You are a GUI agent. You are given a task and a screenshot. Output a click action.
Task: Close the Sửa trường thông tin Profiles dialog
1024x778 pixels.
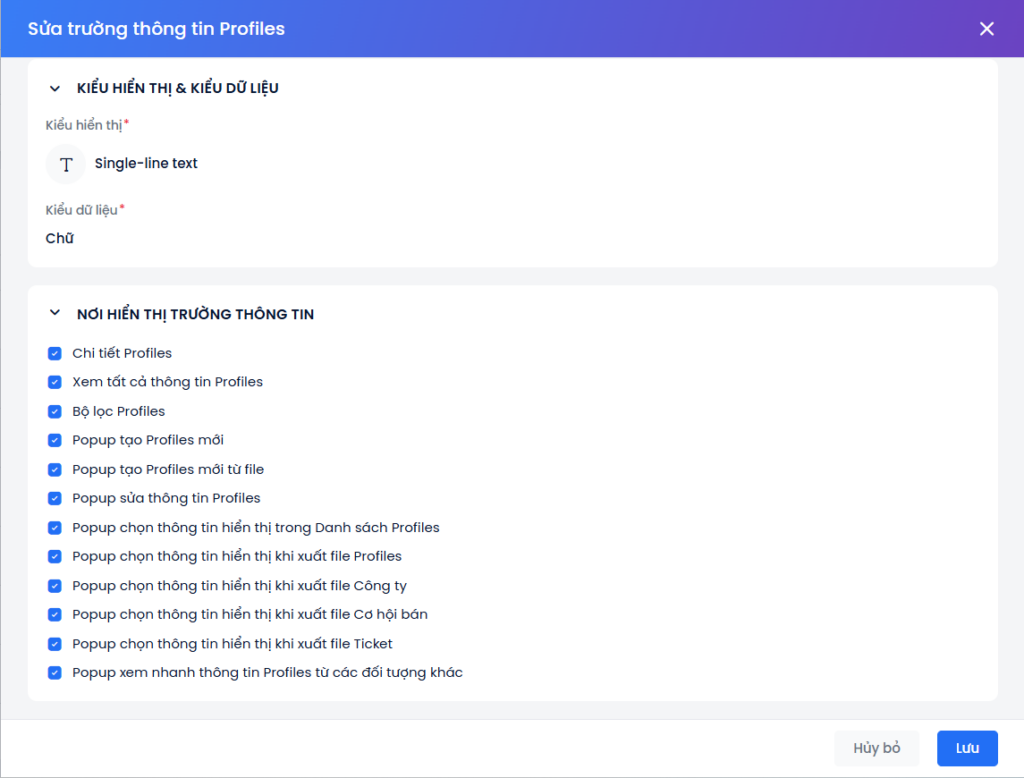[x=986, y=29]
